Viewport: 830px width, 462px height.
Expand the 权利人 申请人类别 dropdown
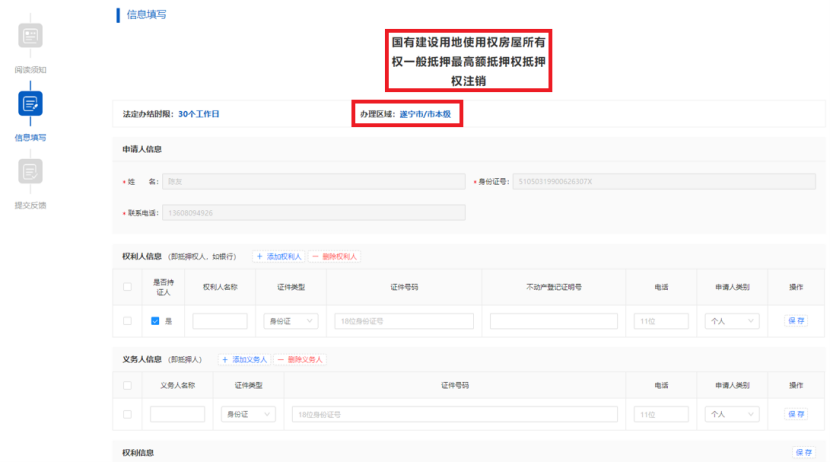[x=729, y=321]
